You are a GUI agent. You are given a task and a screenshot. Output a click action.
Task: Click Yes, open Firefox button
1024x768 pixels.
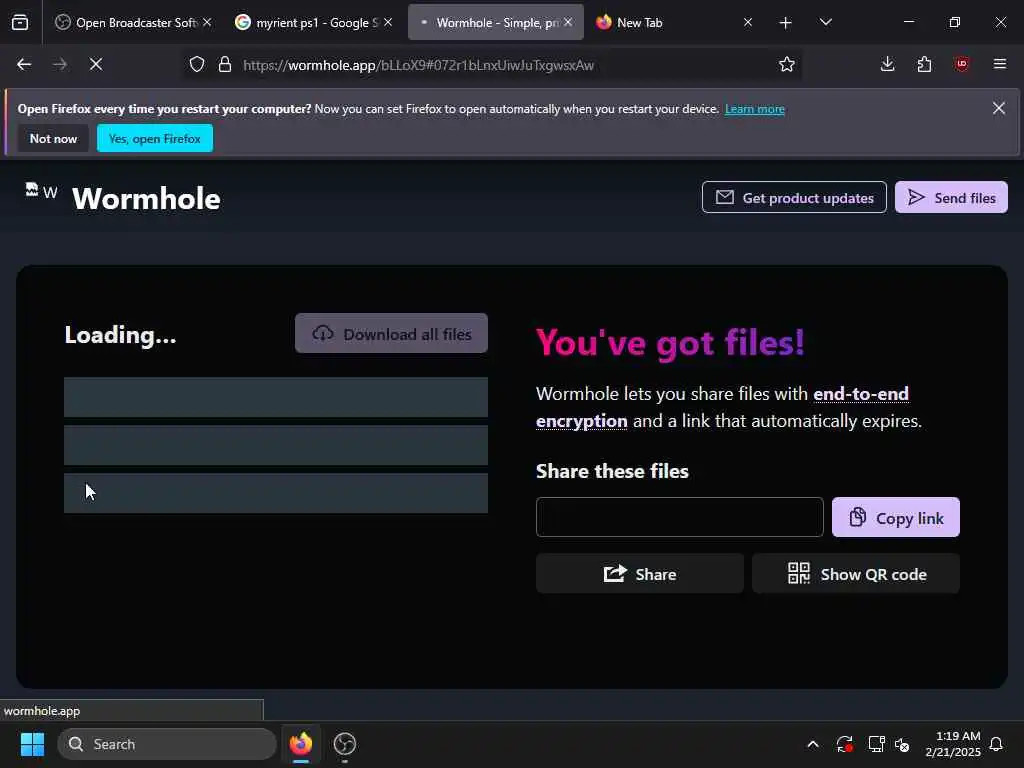coord(155,138)
